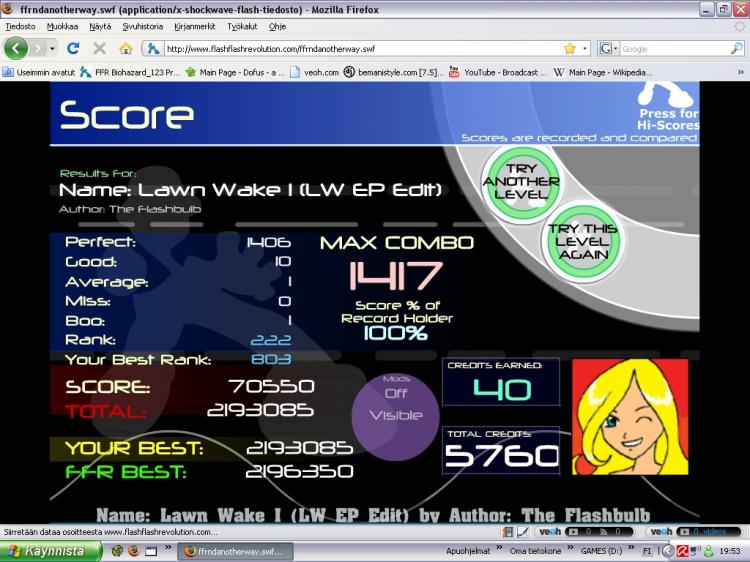Click the blonde girl avatar picture
This screenshot has width=750, height=562.
pos(630,417)
